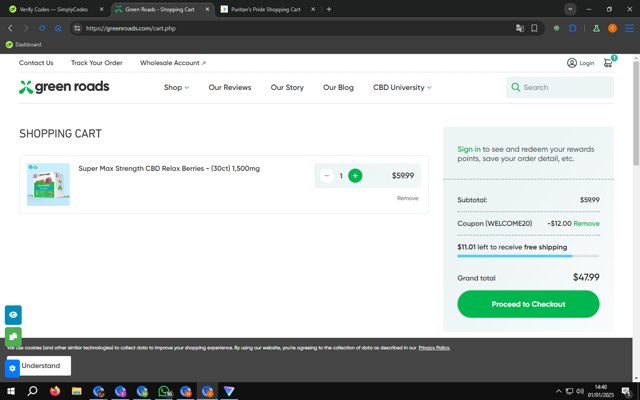Open the orange profile avatar
The height and width of the screenshot is (400, 640).
click(612, 28)
